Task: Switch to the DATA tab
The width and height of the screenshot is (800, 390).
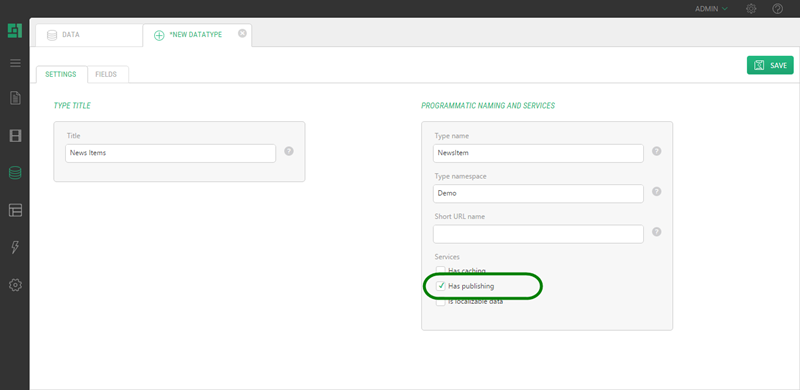Action: (89, 35)
